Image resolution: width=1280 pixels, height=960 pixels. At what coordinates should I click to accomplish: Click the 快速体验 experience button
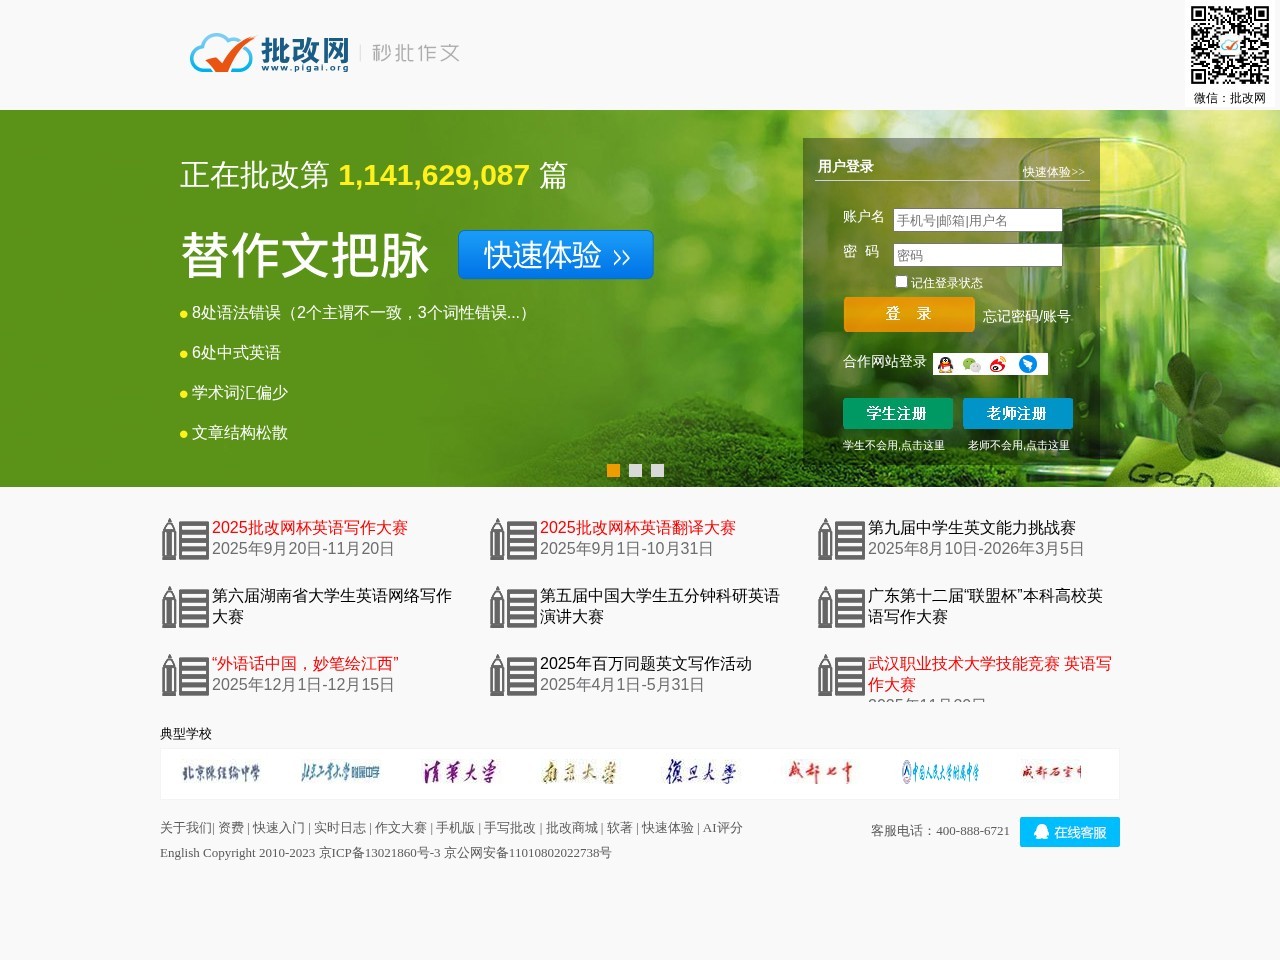[555, 255]
